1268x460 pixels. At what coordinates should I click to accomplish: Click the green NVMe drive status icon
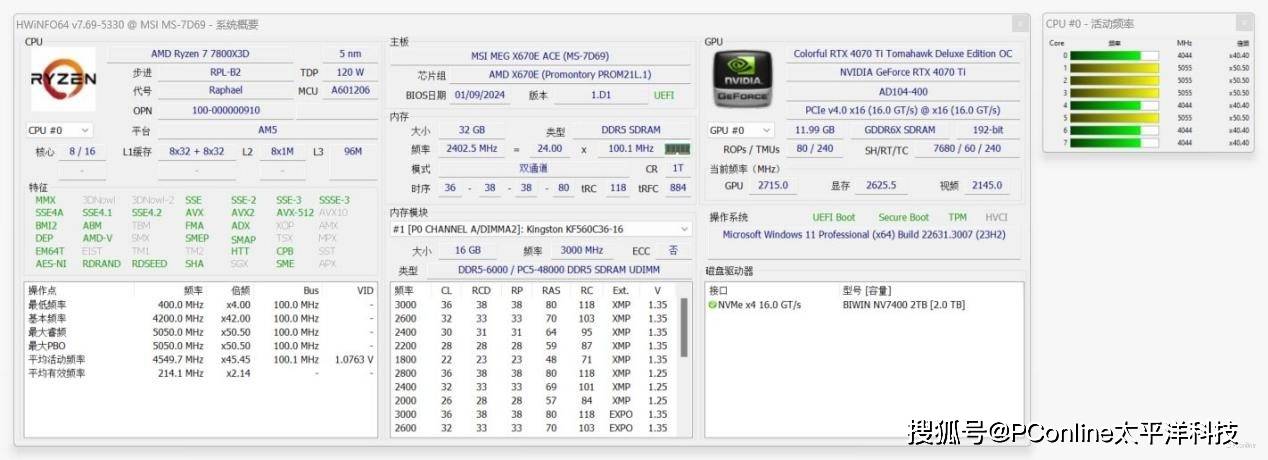click(712, 304)
